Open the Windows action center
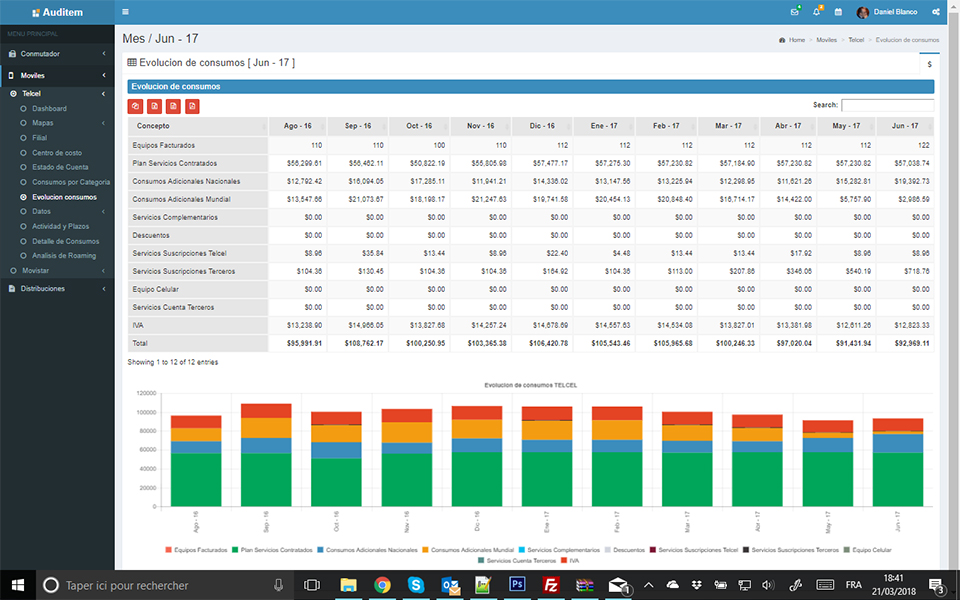The width and height of the screenshot is (960, 600). 936,586
